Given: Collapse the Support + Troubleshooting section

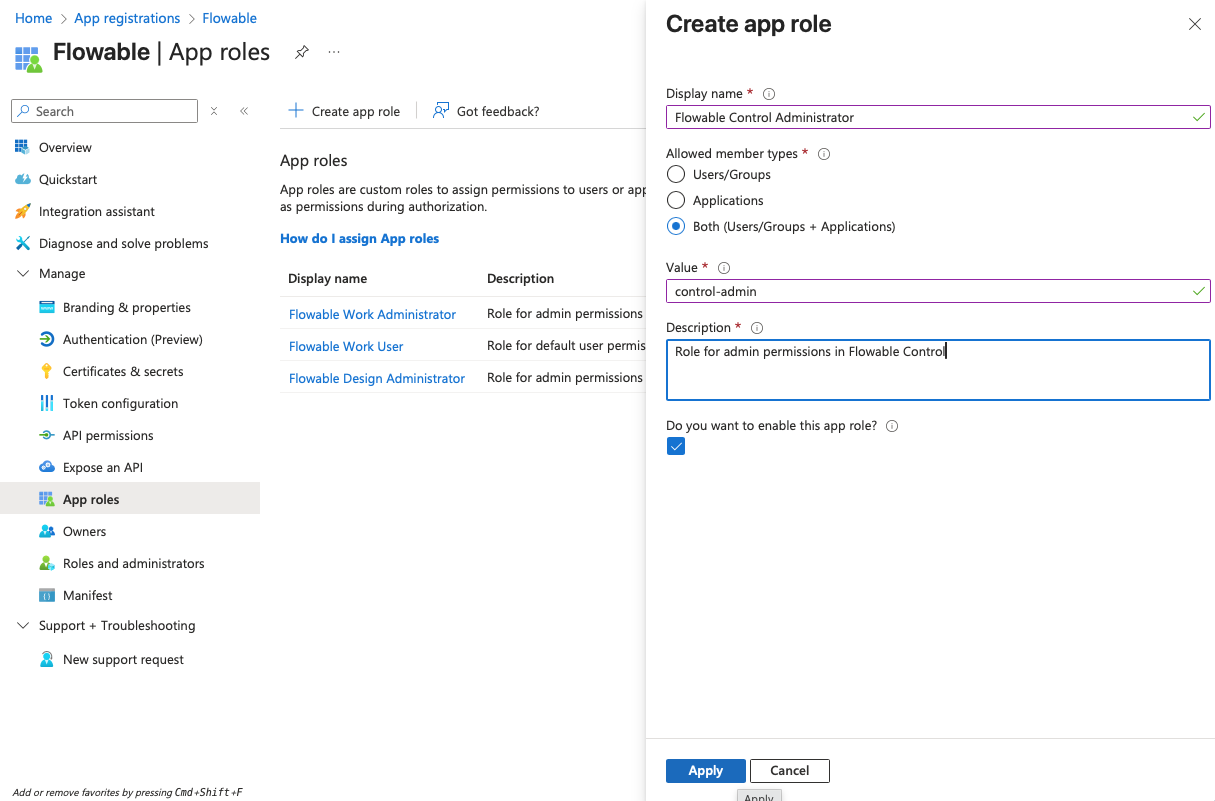Looking at the screenshot, I should coord(23,626).
